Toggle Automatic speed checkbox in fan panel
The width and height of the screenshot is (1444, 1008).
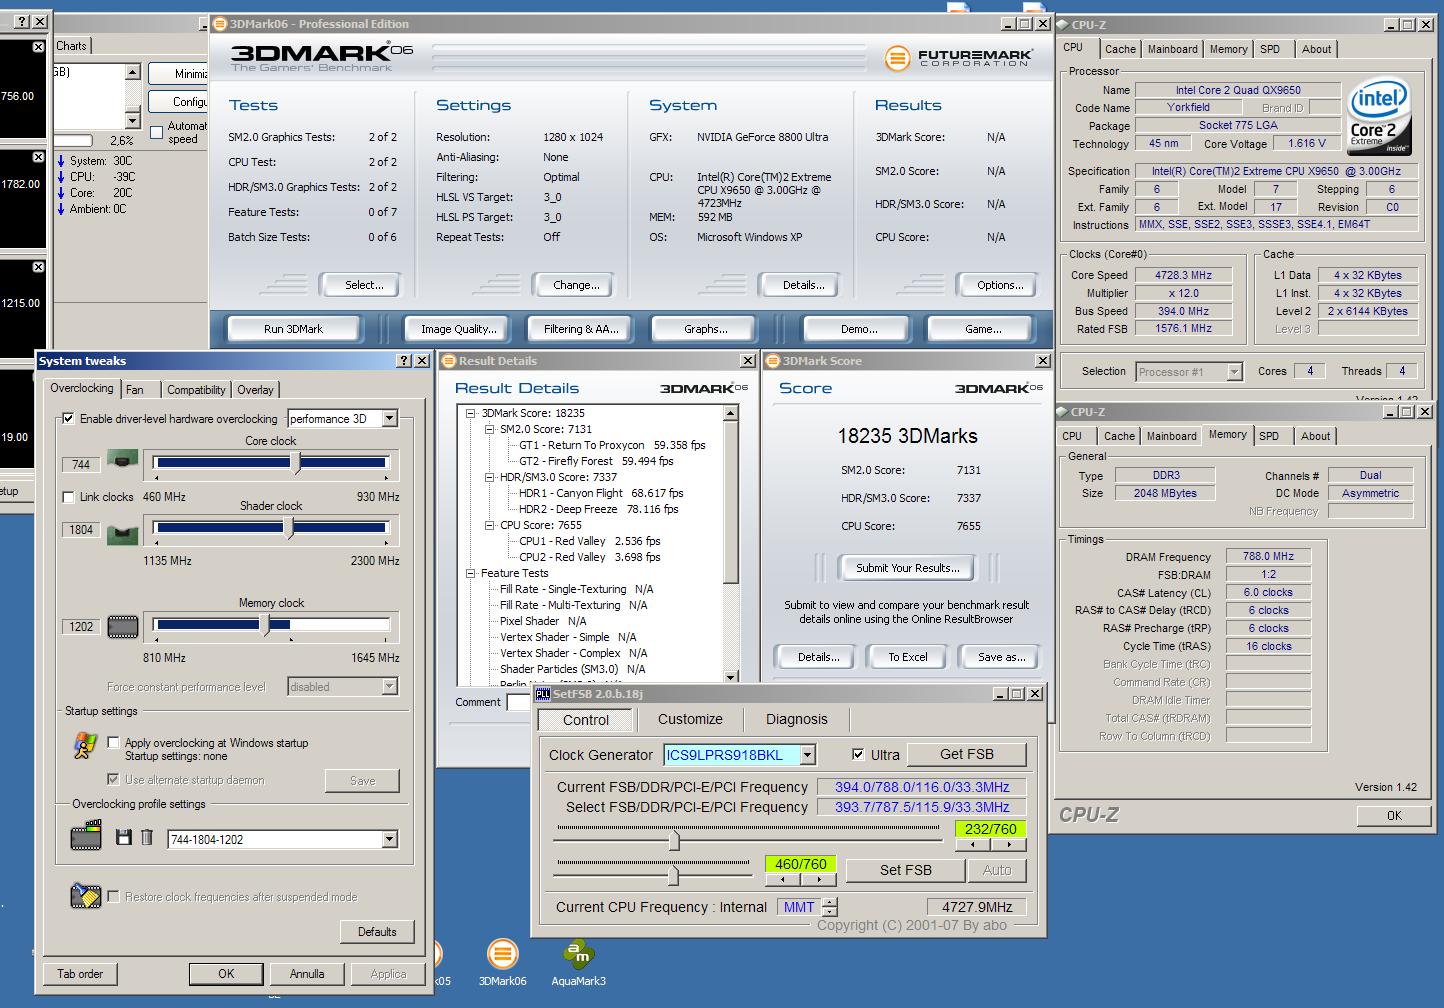tap(156, 132)
